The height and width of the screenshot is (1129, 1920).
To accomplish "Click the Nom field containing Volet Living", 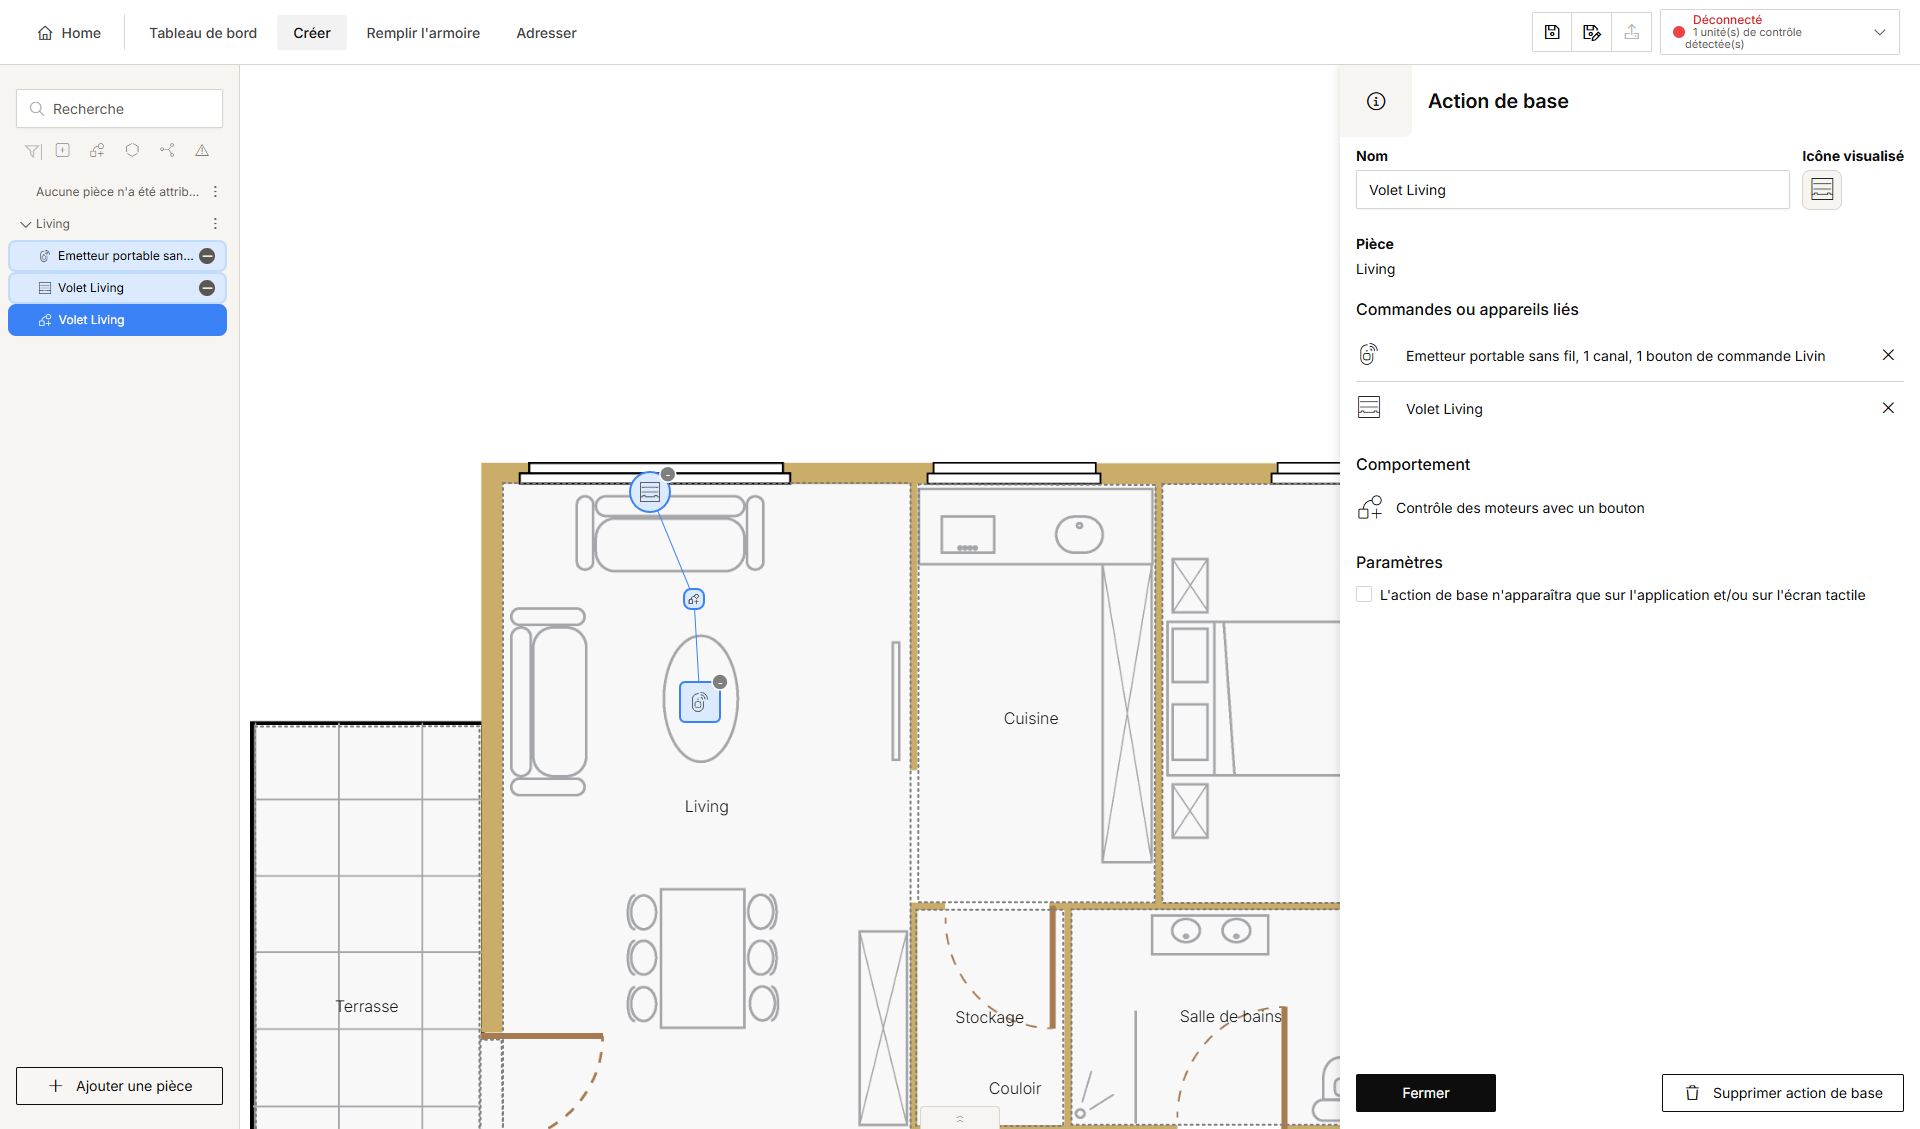I will pyautogui.click(x=1572, y=190).
